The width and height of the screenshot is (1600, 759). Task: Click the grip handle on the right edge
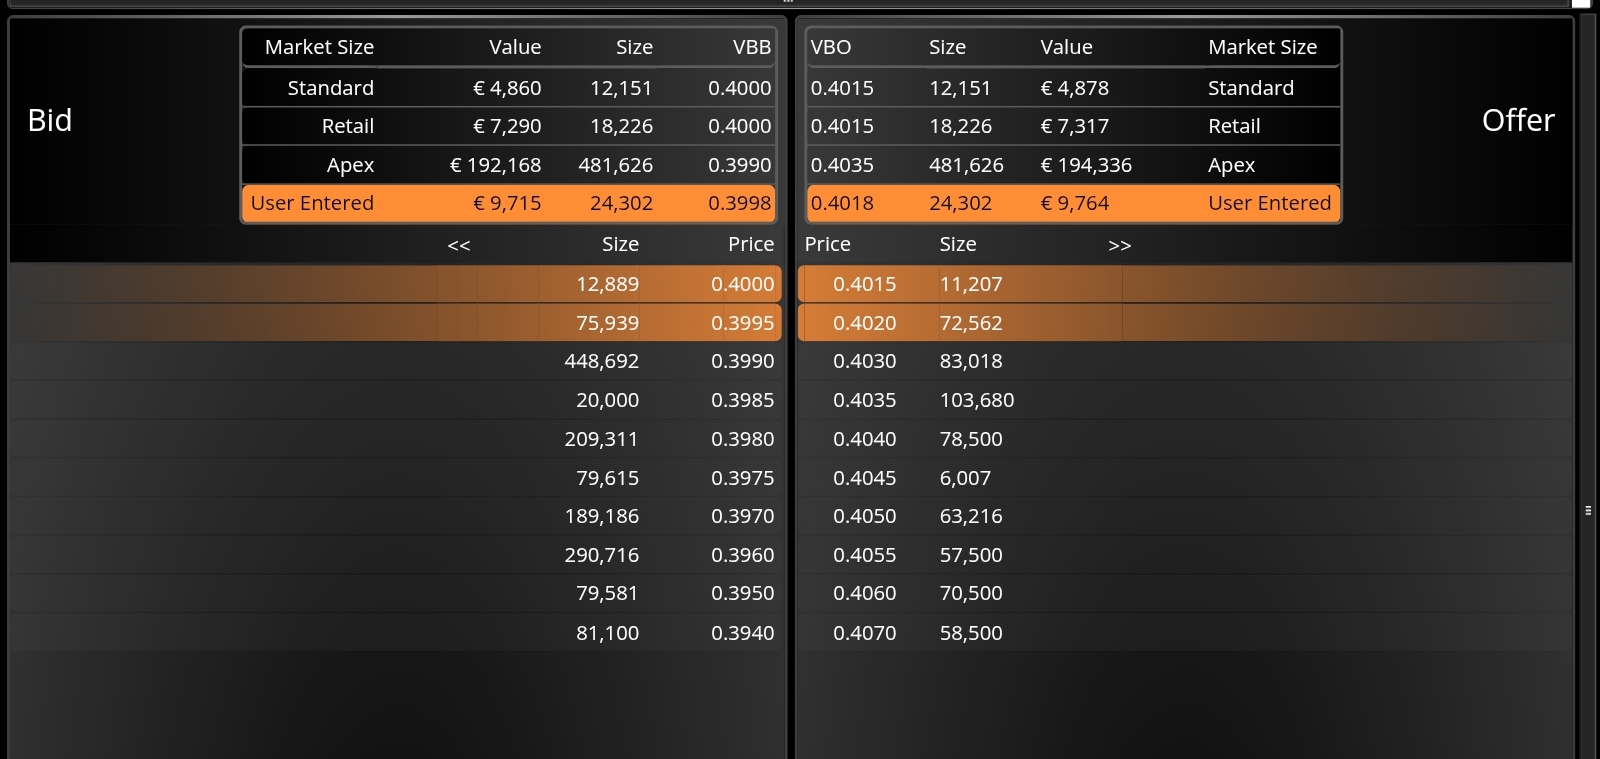(1588, 511)
